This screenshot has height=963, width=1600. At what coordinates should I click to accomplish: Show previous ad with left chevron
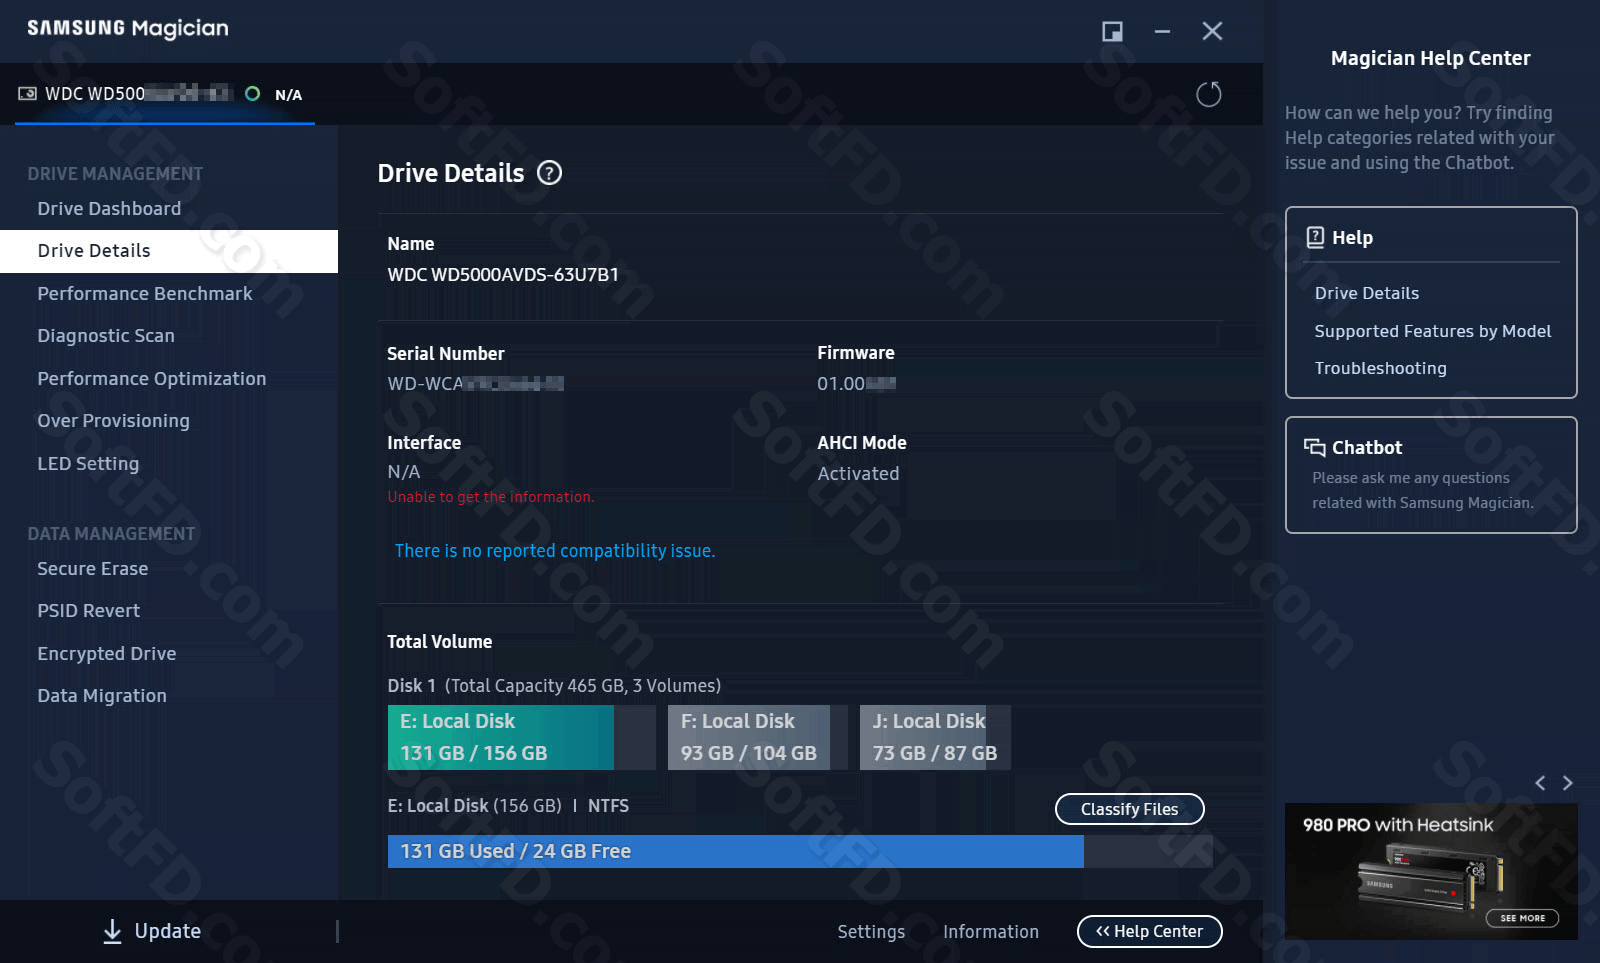click(1540, 783)
